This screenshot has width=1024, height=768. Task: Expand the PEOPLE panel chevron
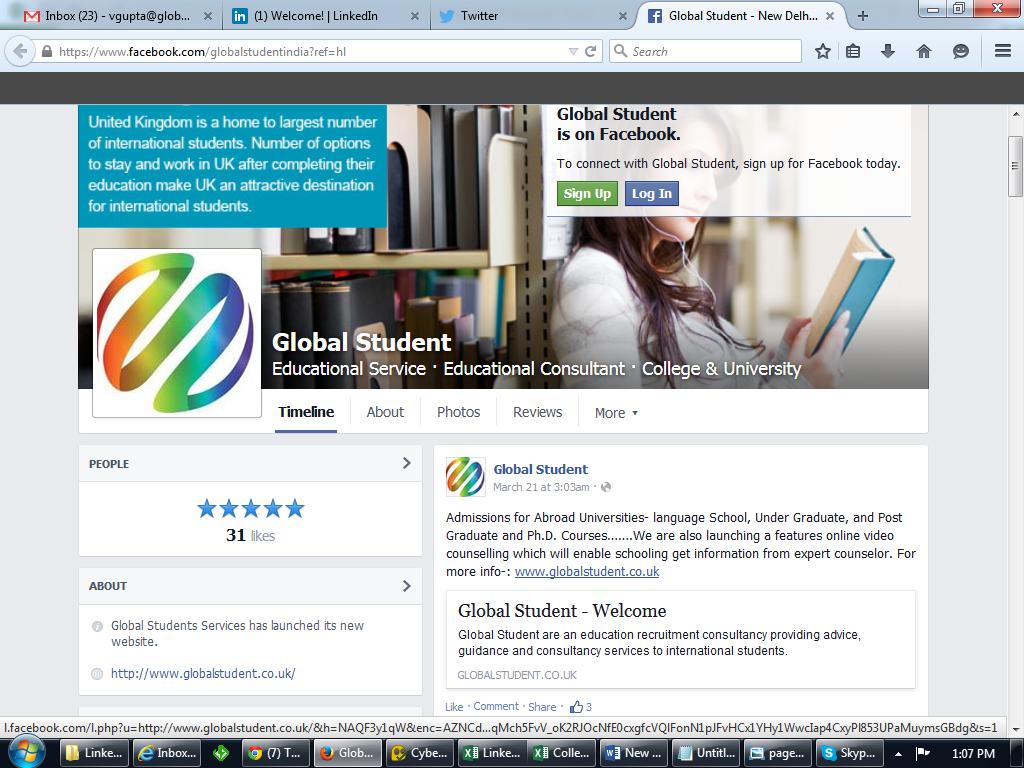pos(406,463)
